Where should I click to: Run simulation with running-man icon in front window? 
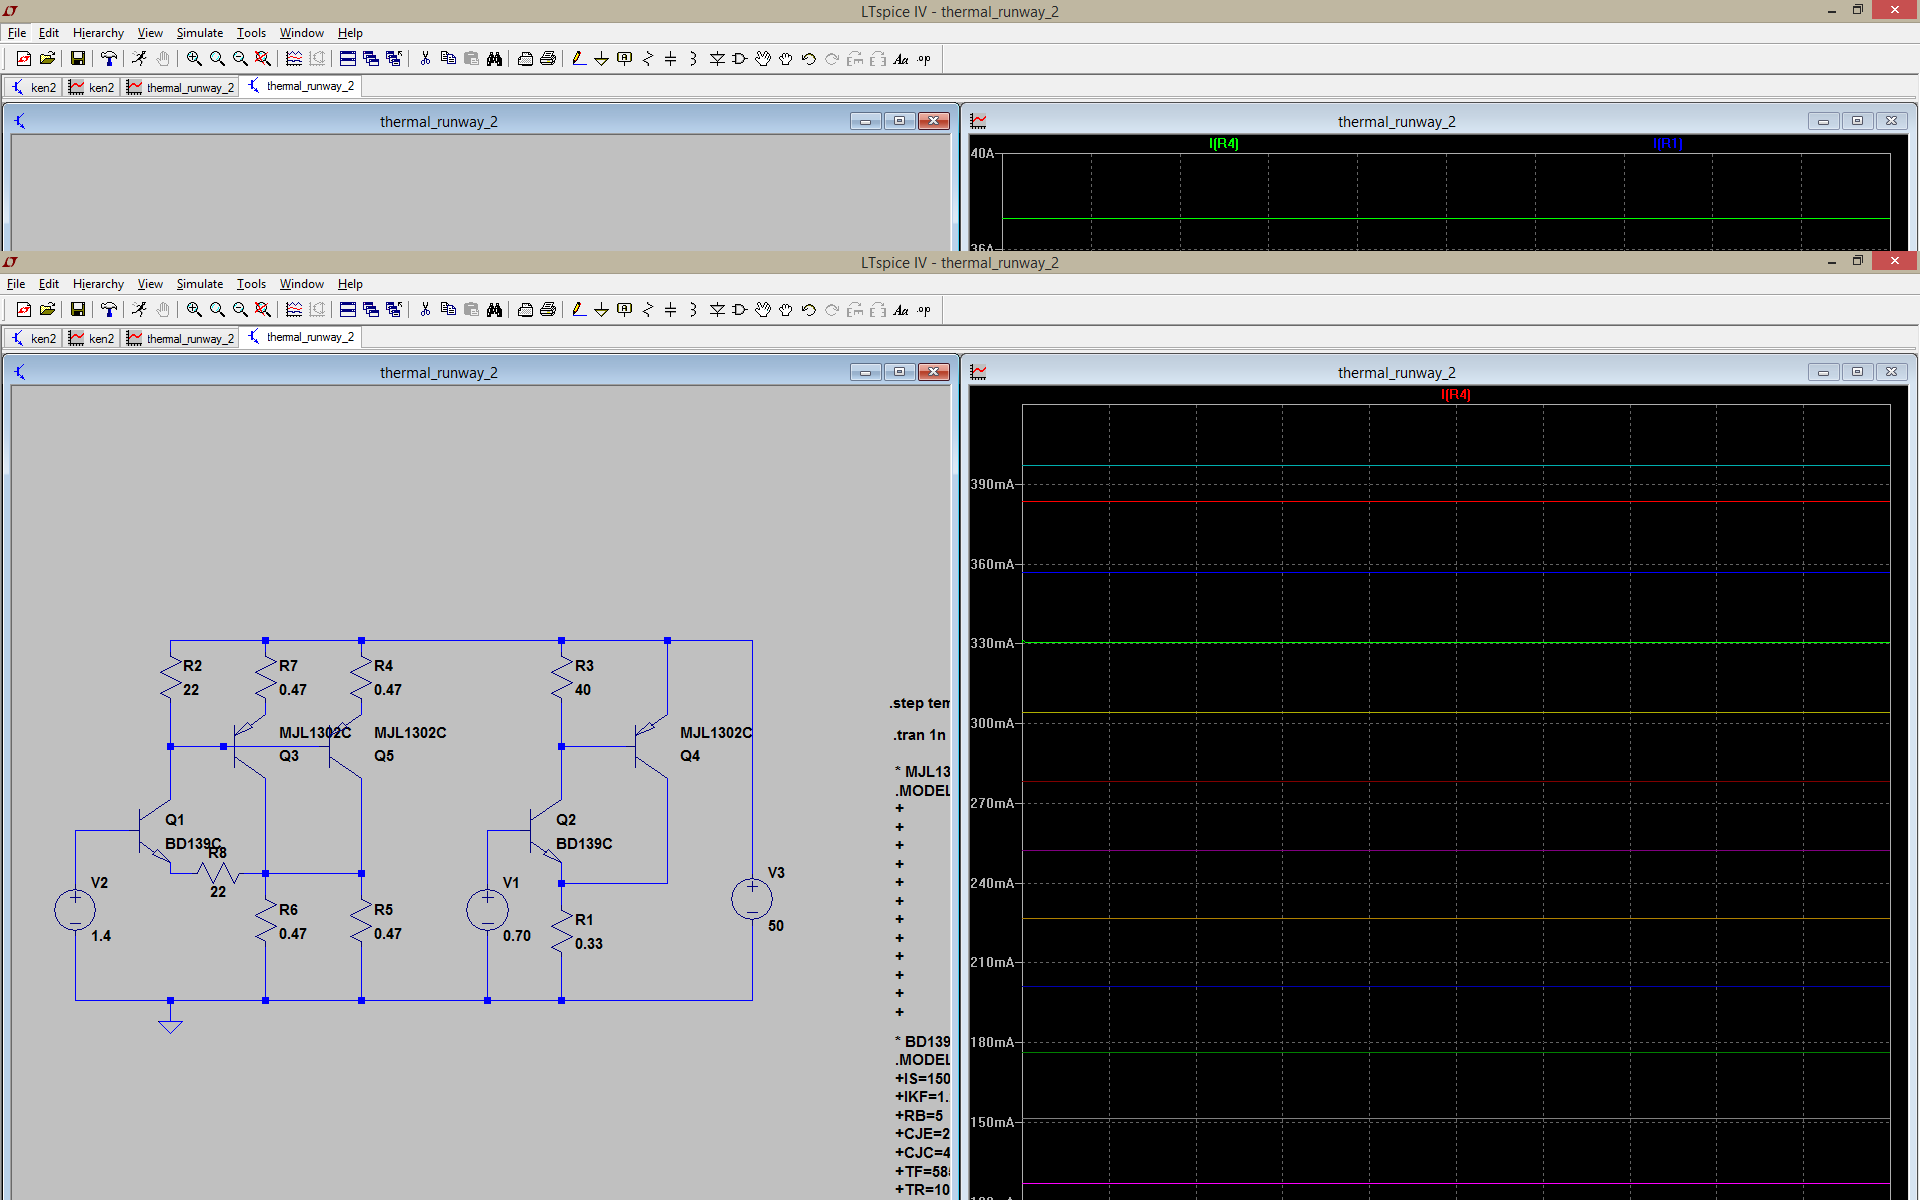[x=139, y=310]
